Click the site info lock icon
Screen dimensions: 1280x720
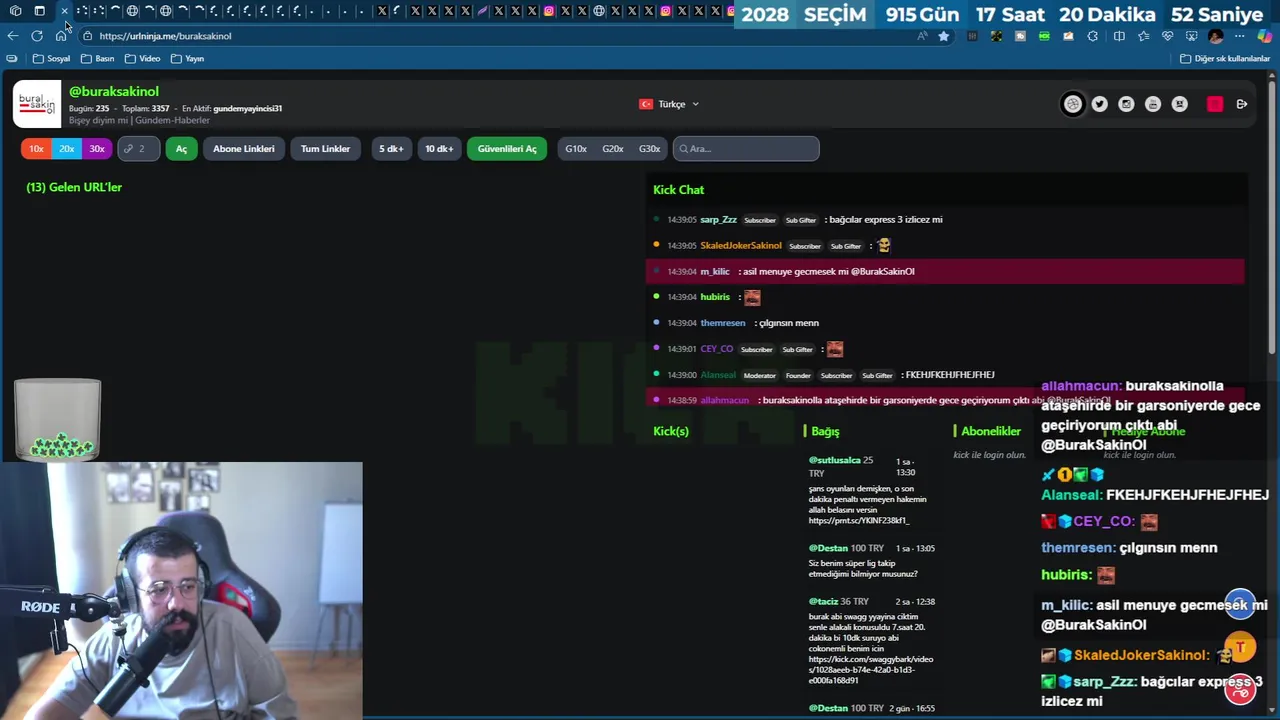[x=88, y=36]
